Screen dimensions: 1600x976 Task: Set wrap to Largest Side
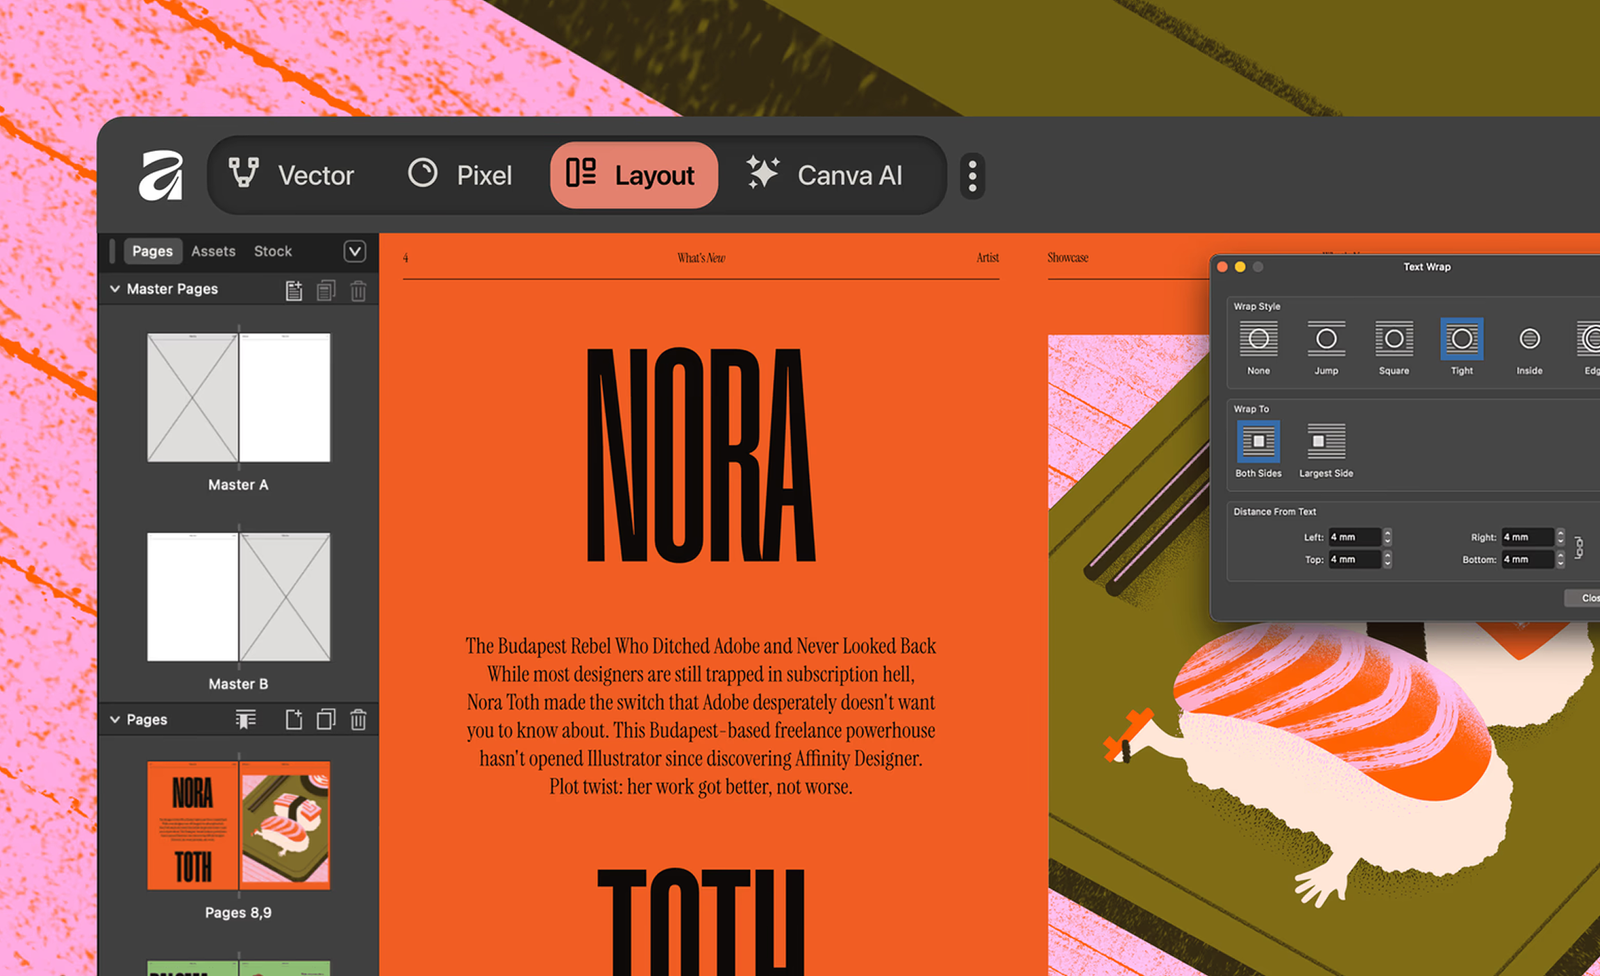click(1326, 442)
